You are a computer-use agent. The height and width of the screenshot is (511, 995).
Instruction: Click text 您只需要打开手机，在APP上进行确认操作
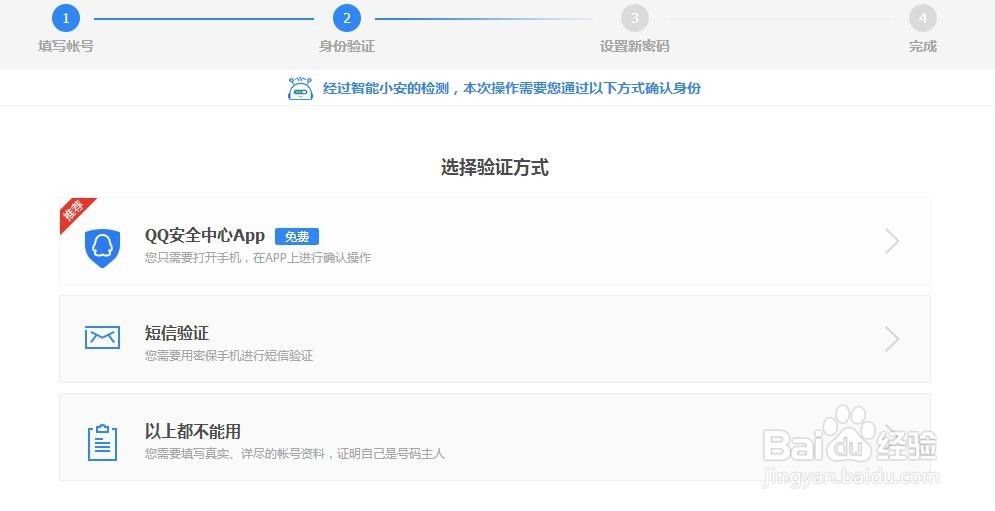click(258, 258)
